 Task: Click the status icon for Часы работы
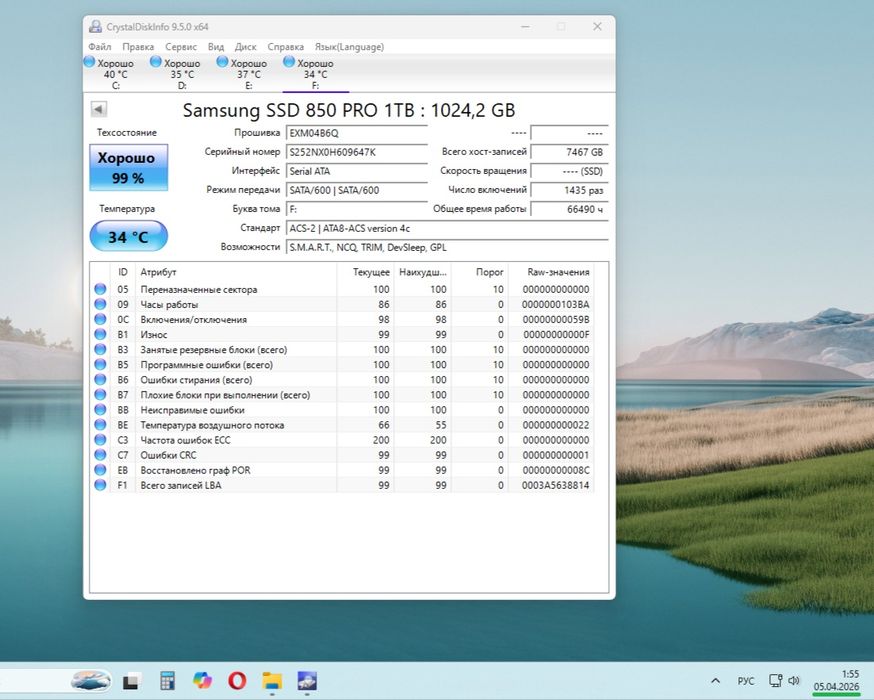point(100,304)
